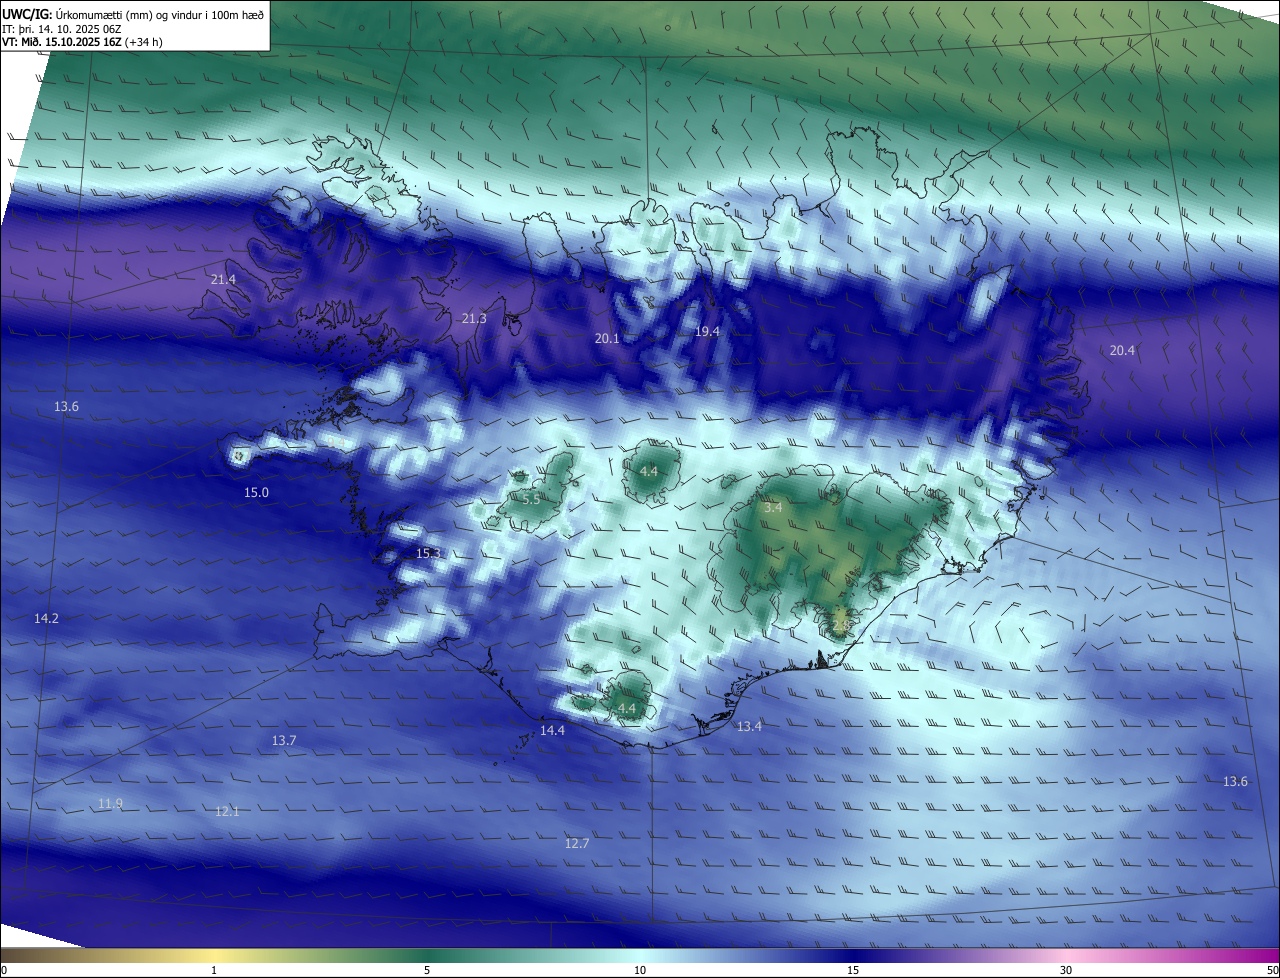Click the 13.7 value label
1280x978 pixels.
(x=284, y=741)
